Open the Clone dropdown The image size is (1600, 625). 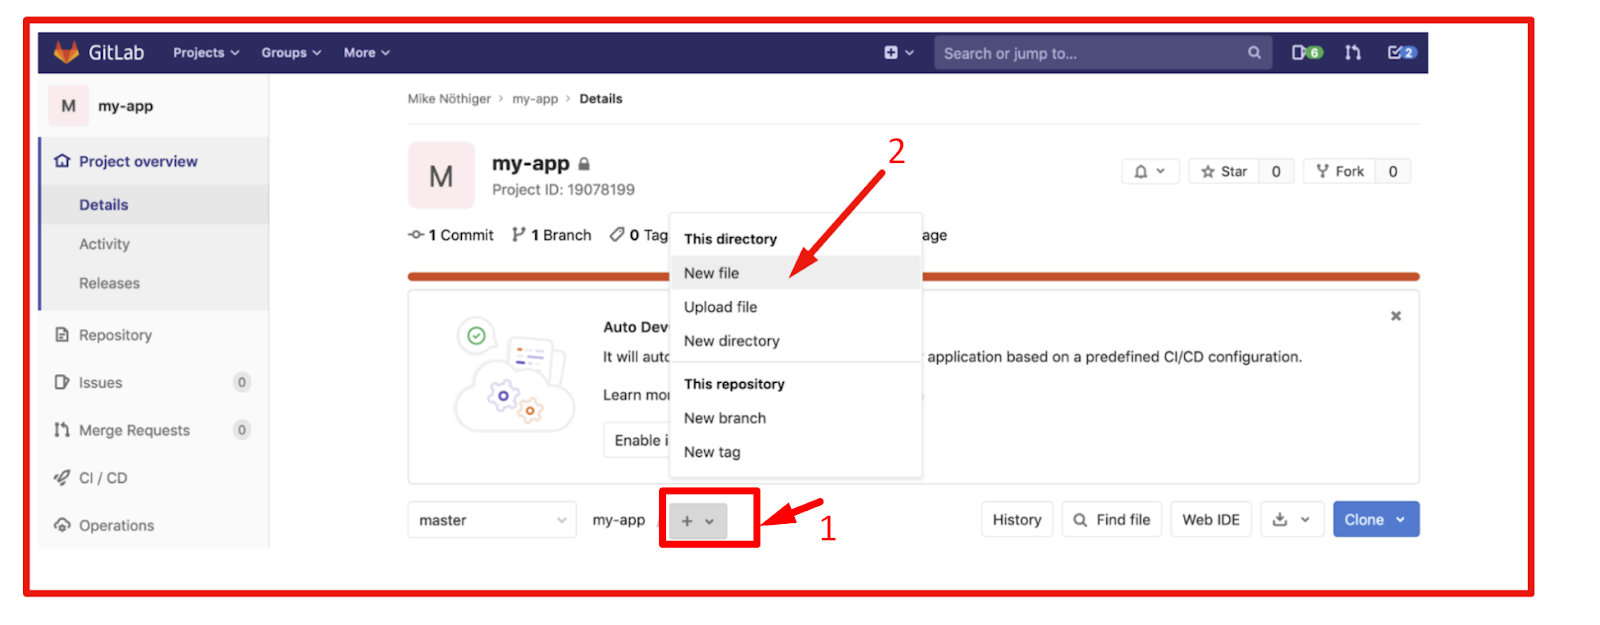tap(1376, 520)
